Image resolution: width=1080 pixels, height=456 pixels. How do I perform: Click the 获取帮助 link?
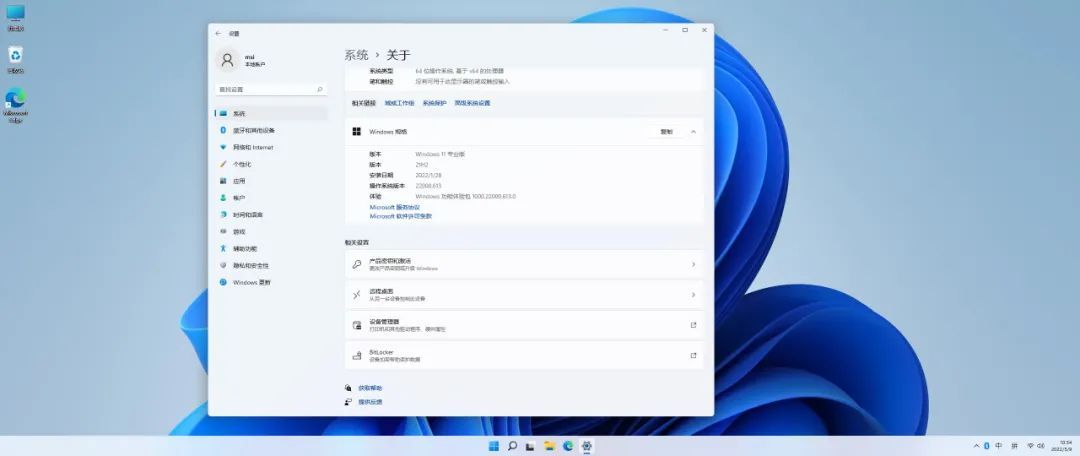click(x=370, y=388)
